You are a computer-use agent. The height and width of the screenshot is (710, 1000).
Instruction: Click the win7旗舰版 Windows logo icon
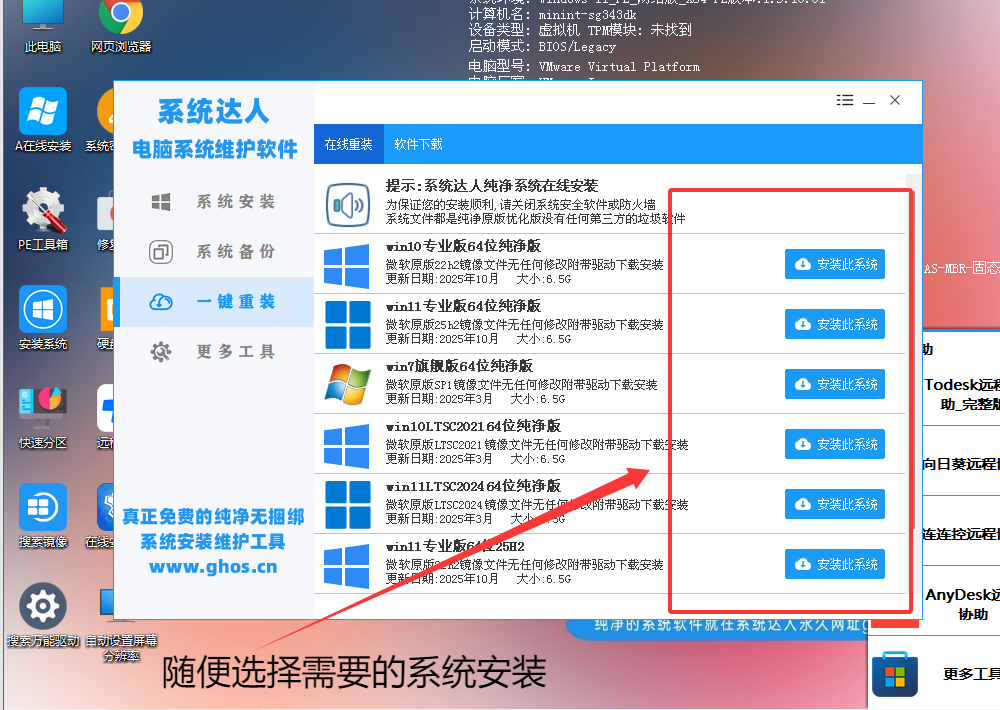click(347, 384)
